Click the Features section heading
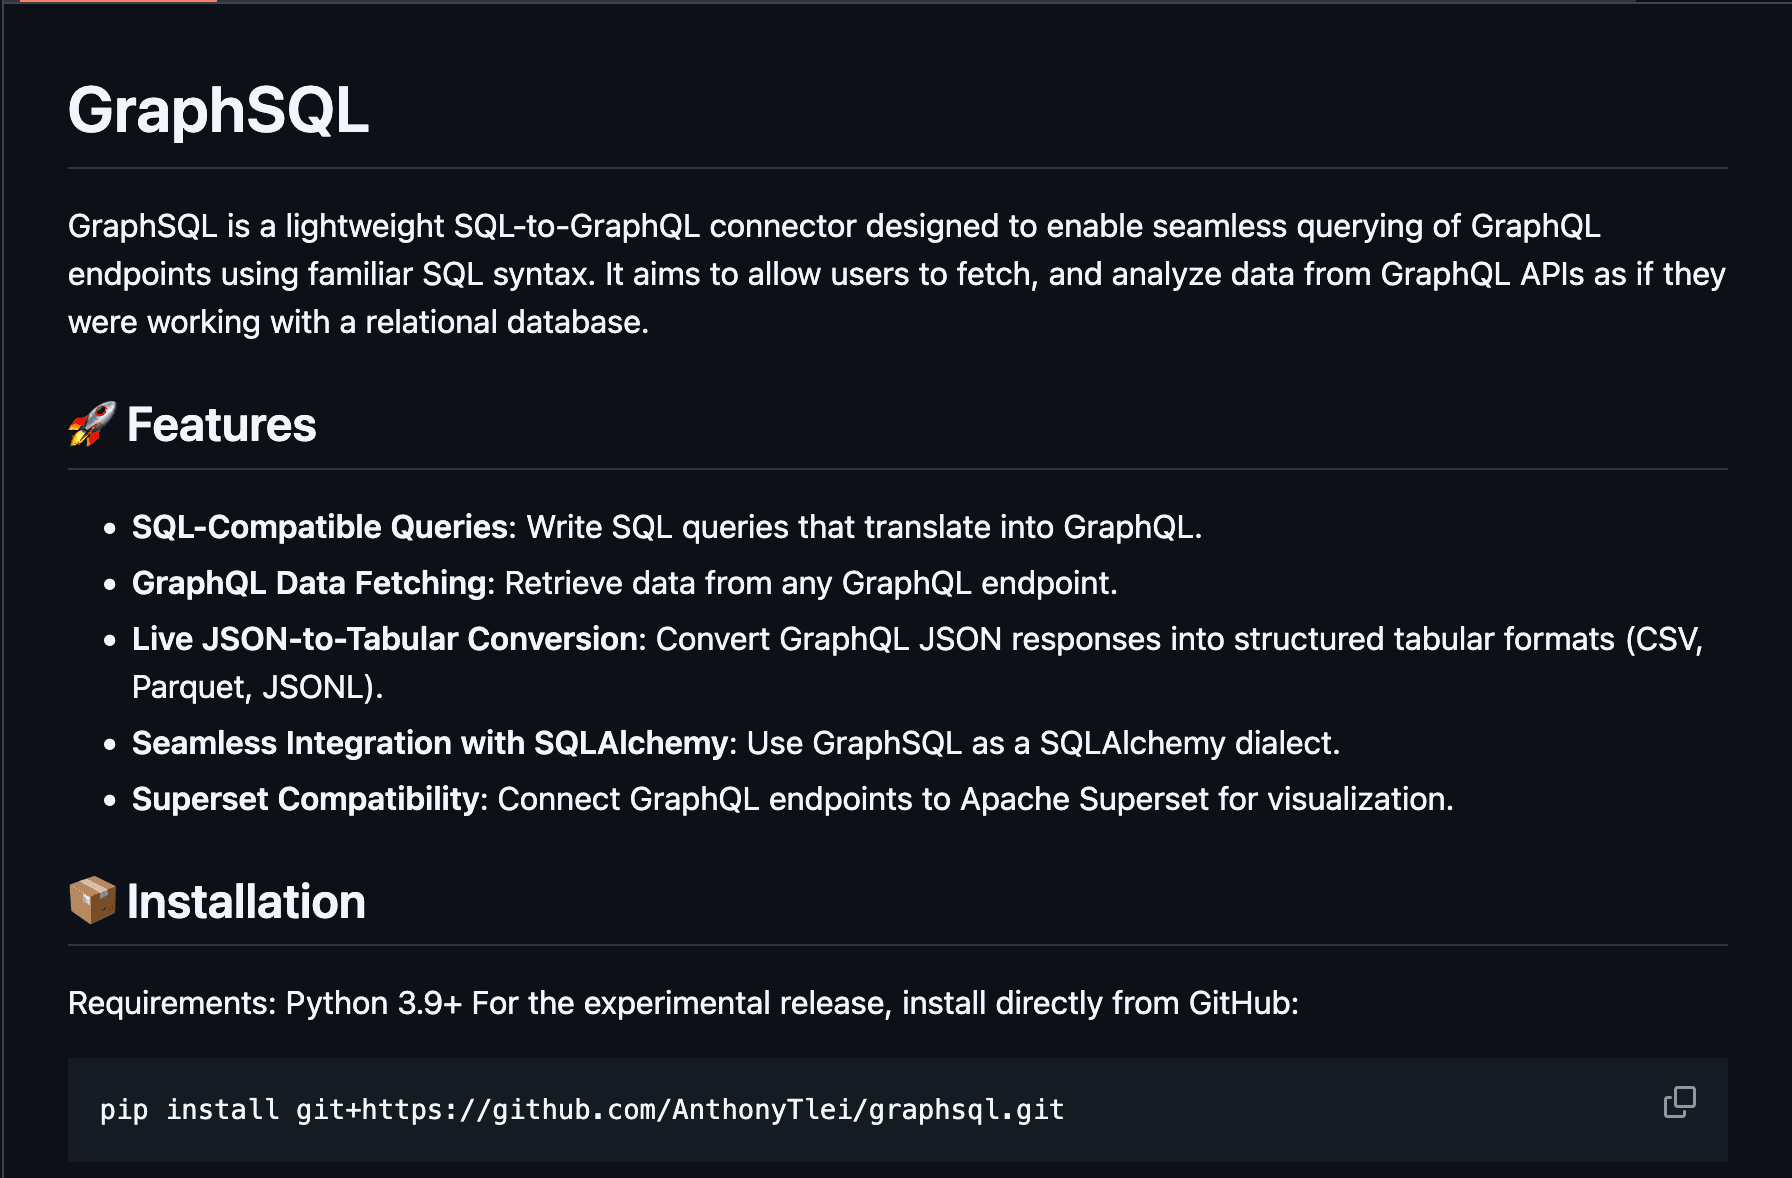 coord(221,425)
